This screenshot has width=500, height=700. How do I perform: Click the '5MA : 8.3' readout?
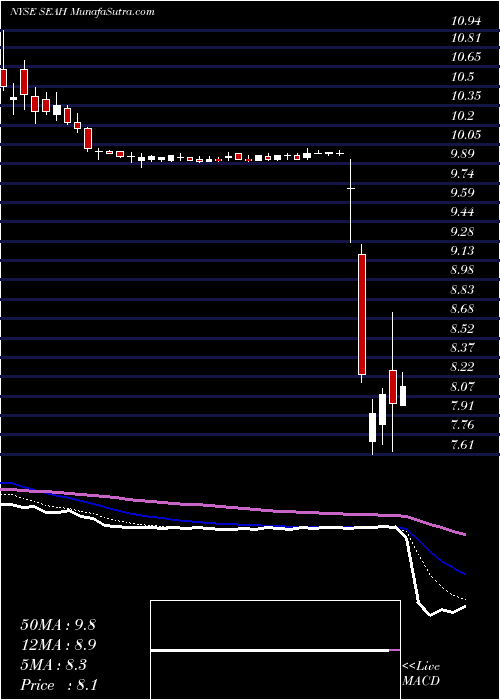click(x=54, y=665)
